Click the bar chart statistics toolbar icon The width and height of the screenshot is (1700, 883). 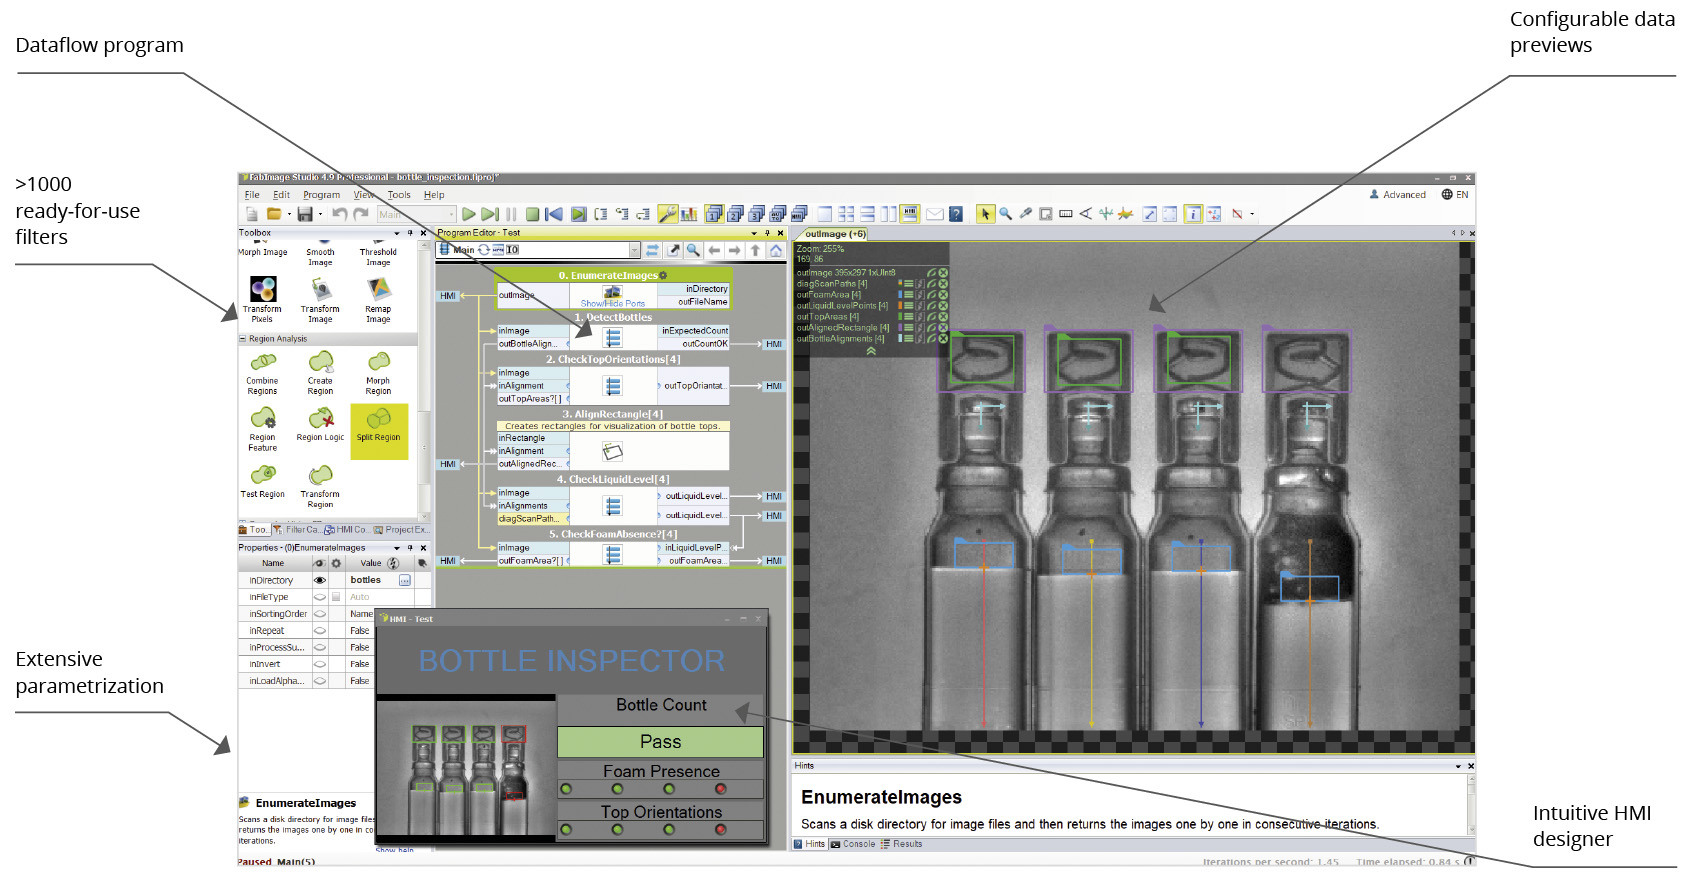tap(689, 214)
